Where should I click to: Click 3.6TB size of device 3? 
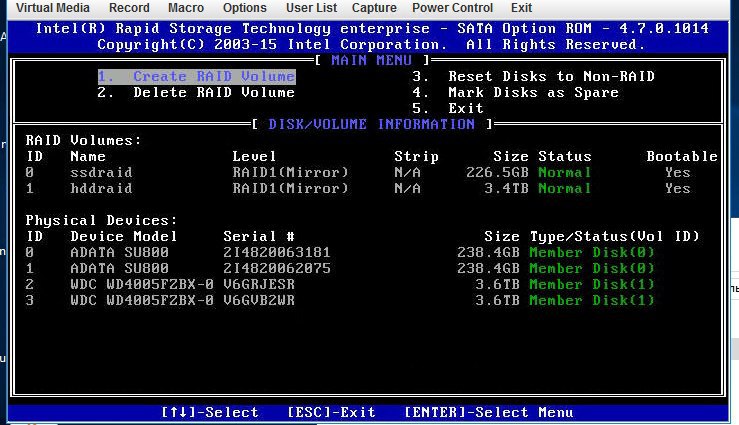[497, 301]
